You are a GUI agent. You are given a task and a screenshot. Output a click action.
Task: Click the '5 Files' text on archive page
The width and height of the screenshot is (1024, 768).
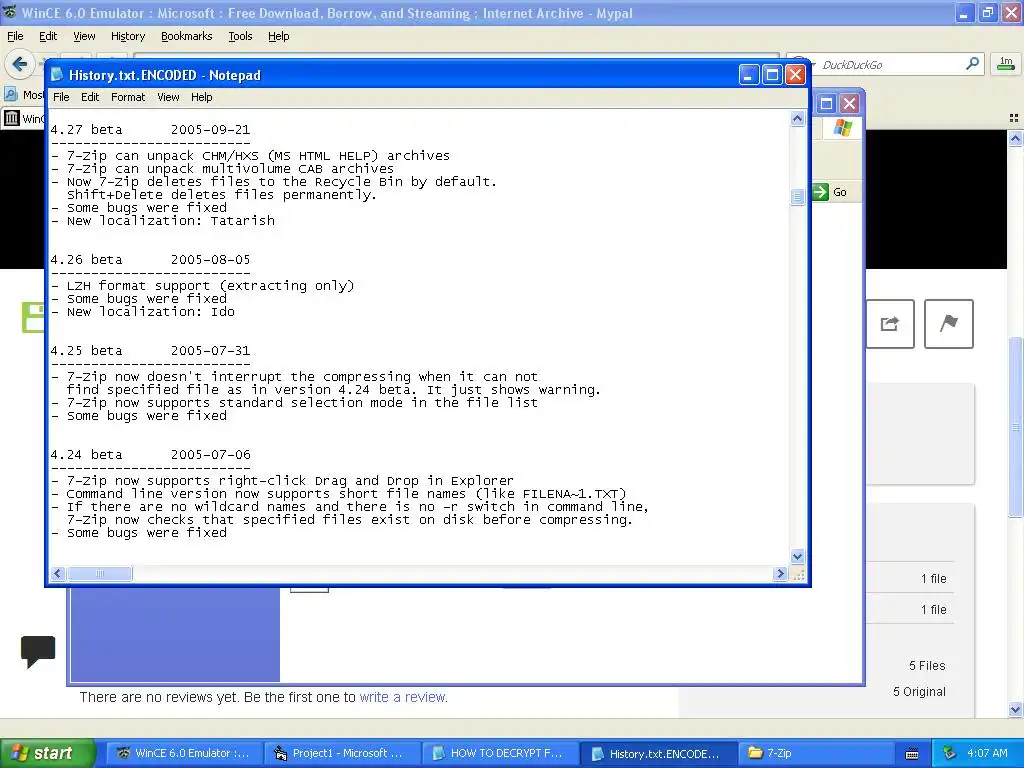(927, 665)
